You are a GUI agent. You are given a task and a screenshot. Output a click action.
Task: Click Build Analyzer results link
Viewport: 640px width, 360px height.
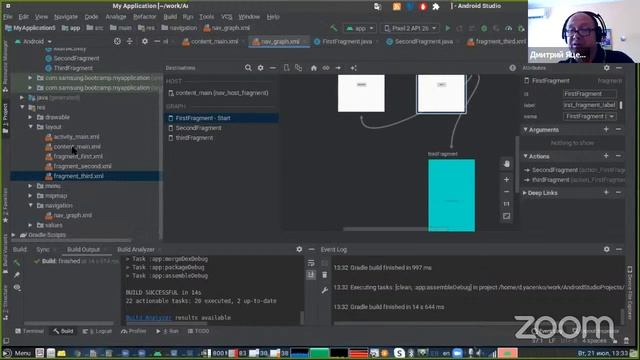pos(149,317)
